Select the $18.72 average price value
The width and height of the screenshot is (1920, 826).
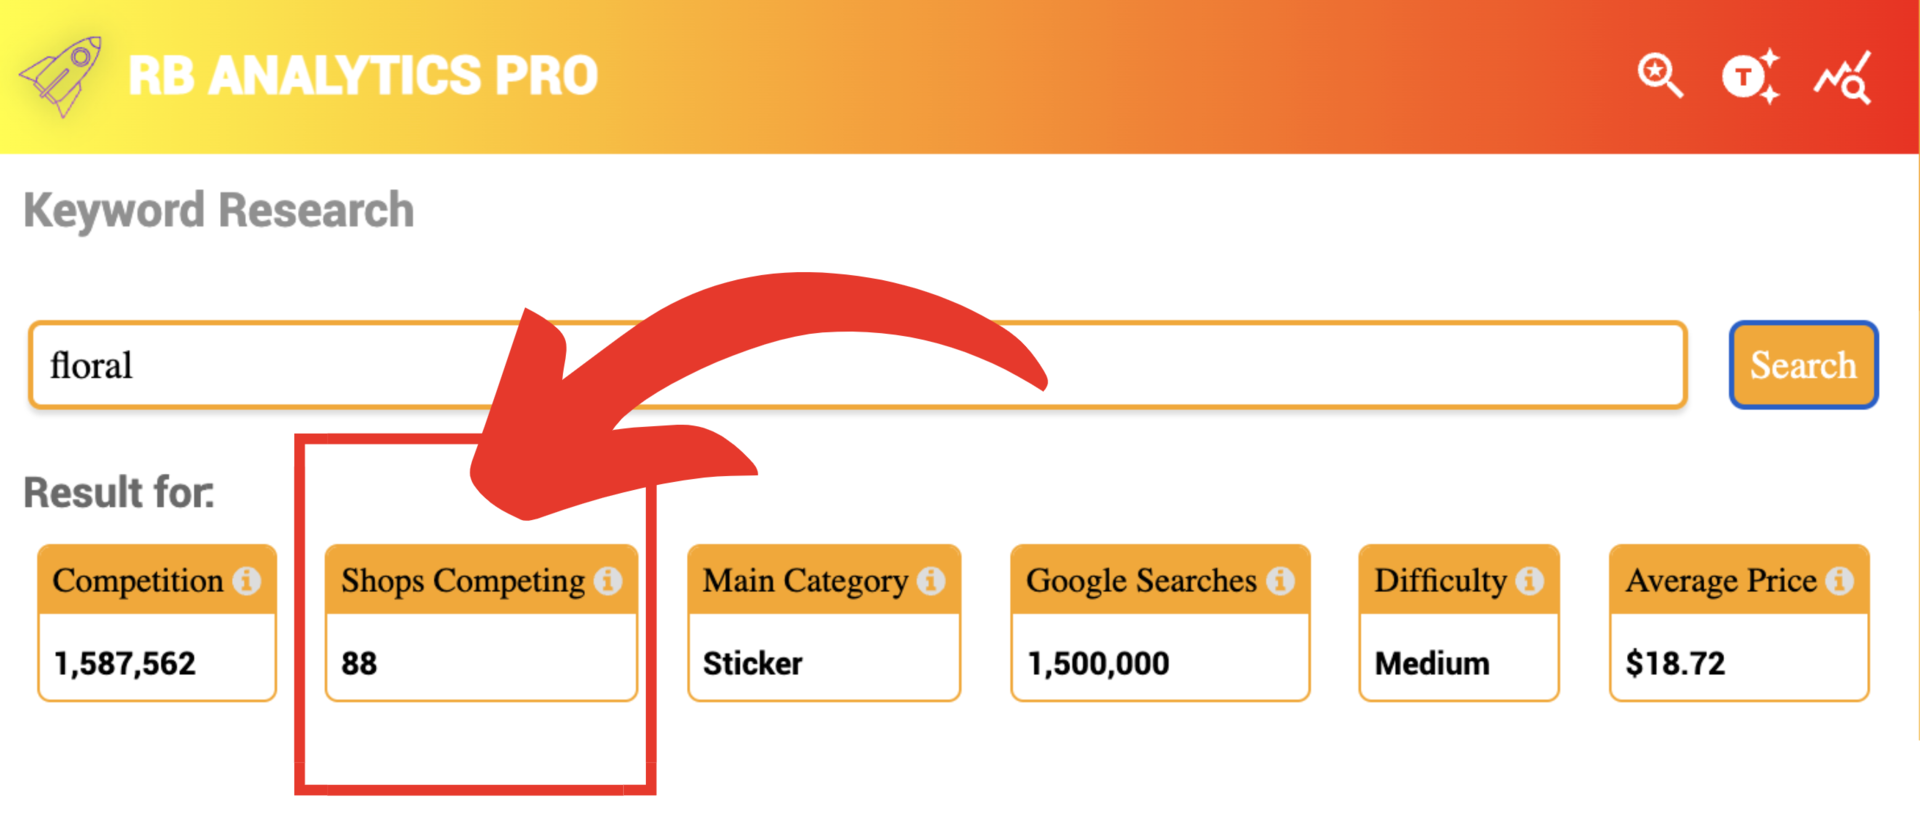point(1675,662)
